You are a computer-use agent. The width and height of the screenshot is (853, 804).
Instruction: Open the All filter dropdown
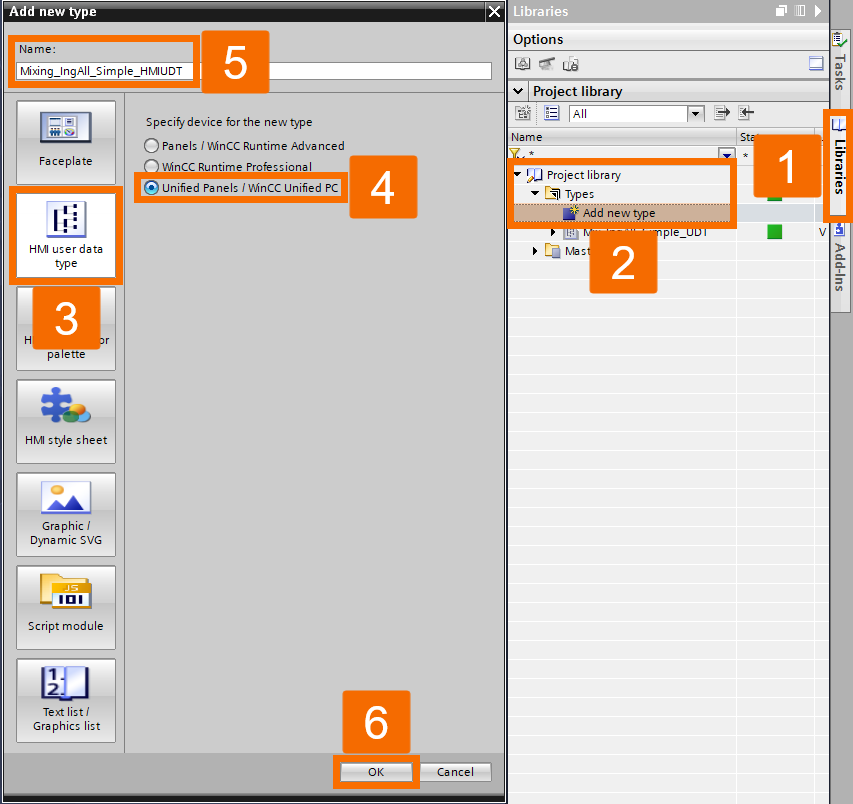695,114
